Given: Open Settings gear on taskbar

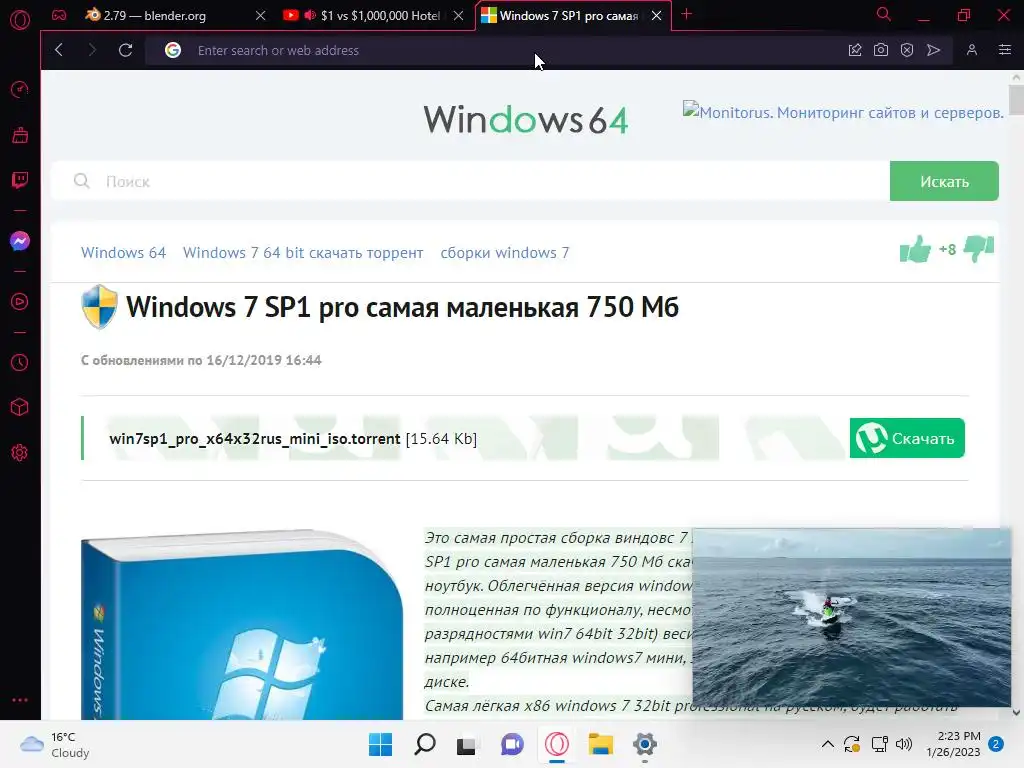Looking at the screenshot, I should point(645,744).
